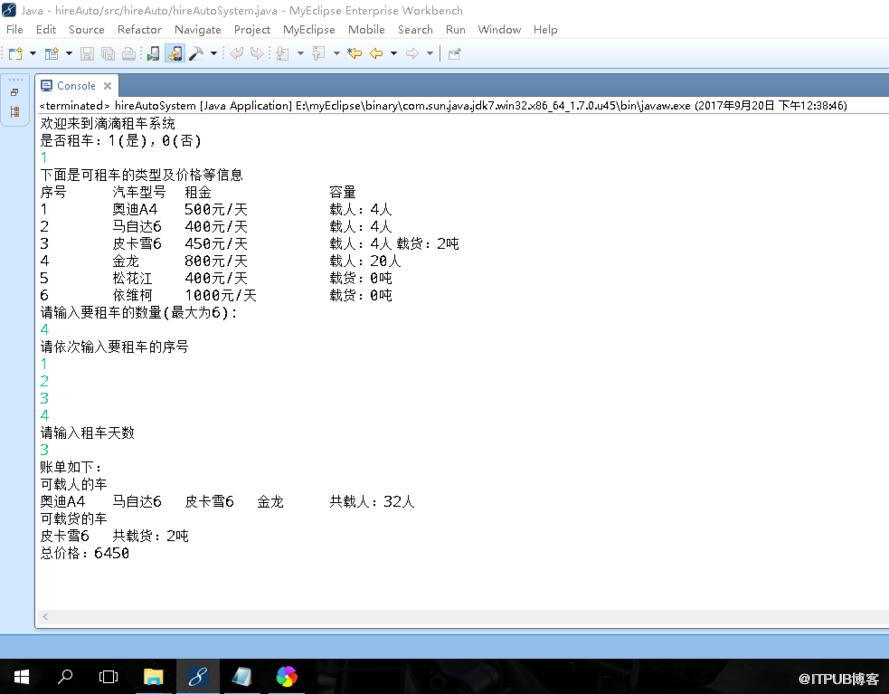Image resolution: width=889 pixels, height=694 pixels.
Task: Click the external link icon at toolbar end
Action: coord(454,54)
